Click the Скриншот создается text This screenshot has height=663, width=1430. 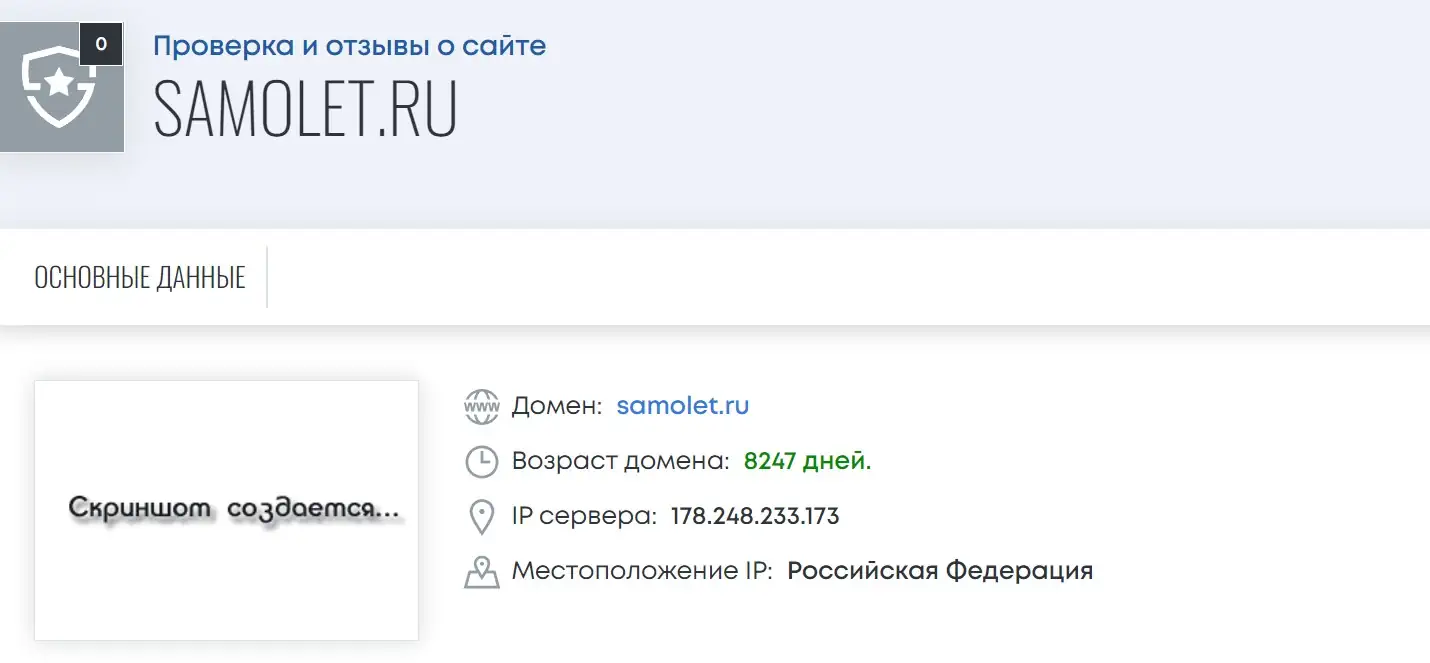coord(235,509)
